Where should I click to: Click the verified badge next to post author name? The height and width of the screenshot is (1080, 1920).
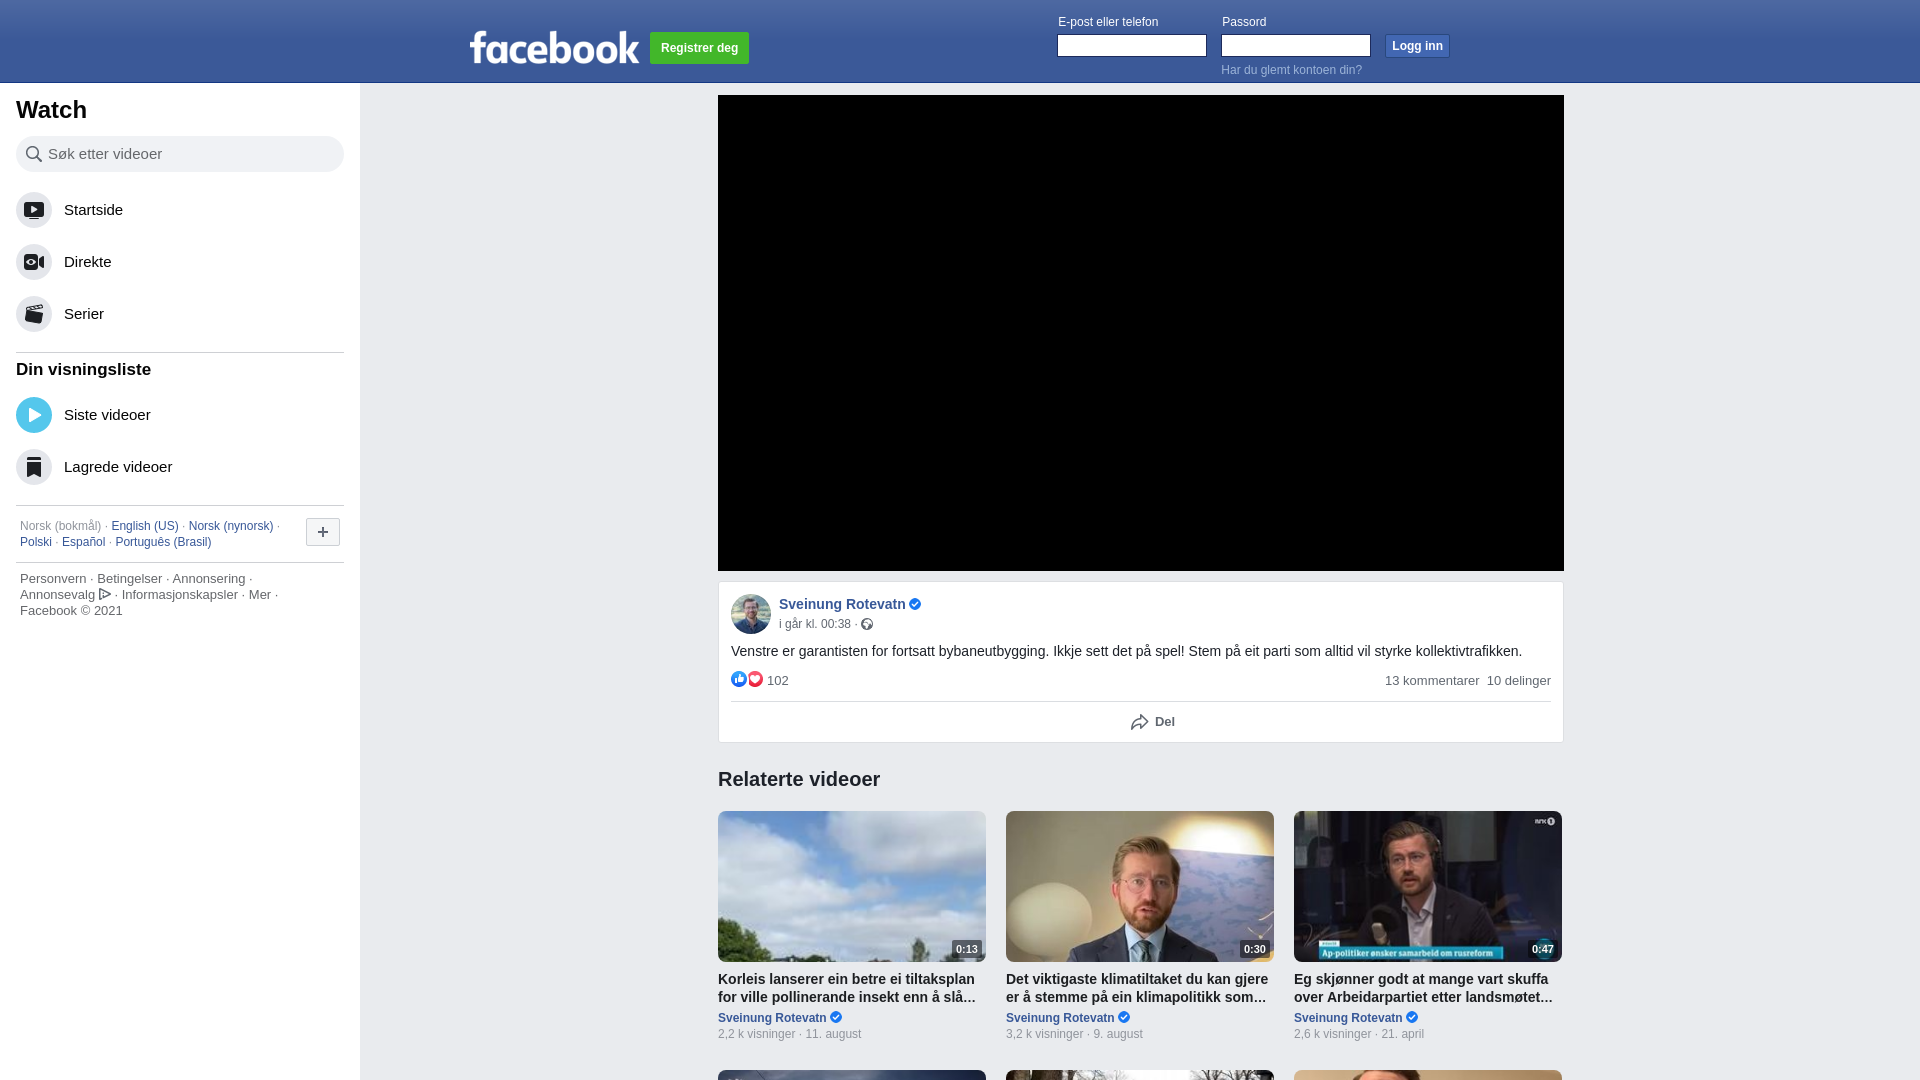915,604
